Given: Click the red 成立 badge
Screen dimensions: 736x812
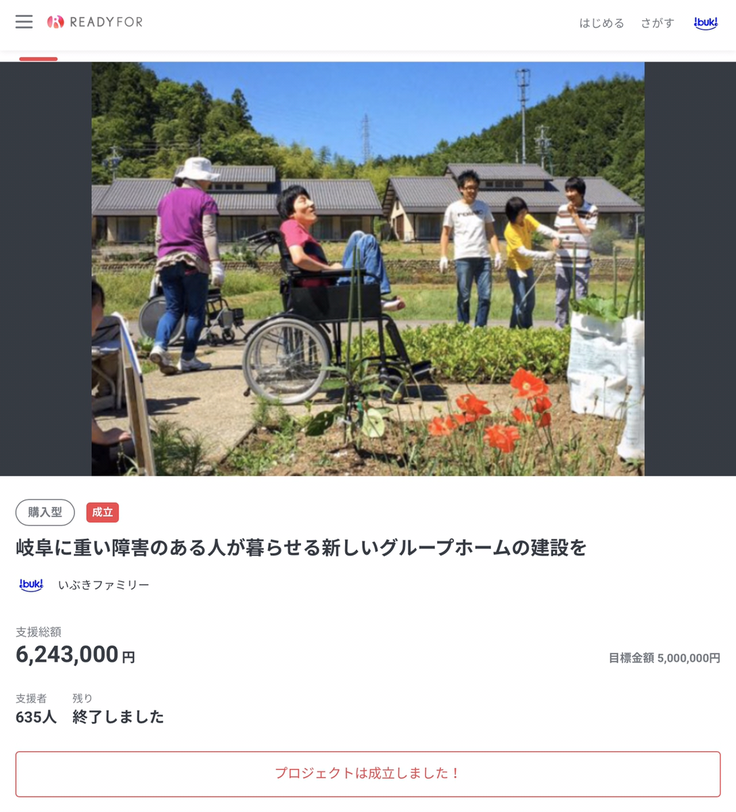Looking at the screenshot, I should [103, 512].
